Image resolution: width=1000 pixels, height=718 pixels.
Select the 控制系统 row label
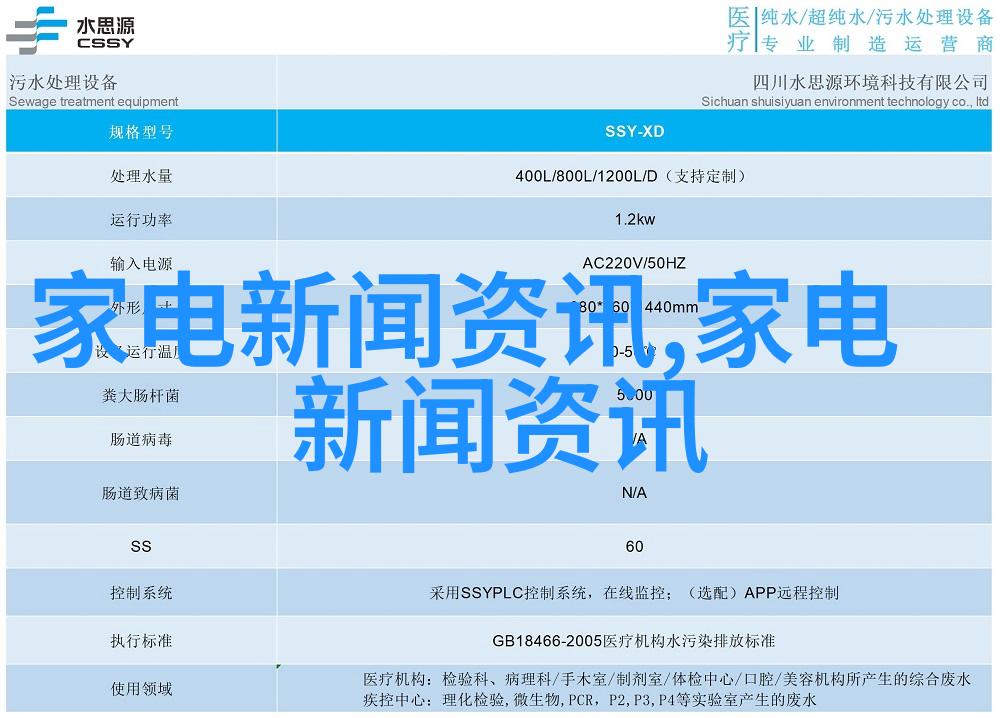pos(141,593)
